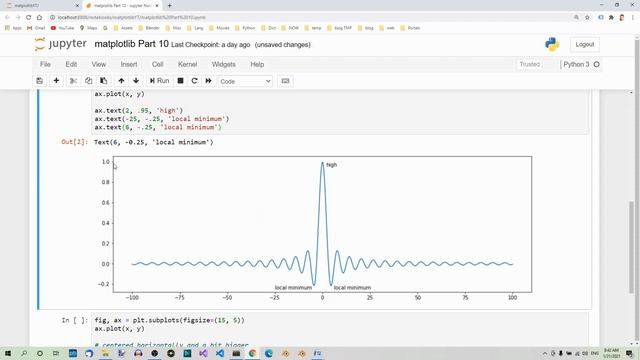Click the ax.text 'high' code line
Screen dimensions: 640x360
(x=139, y=111)
